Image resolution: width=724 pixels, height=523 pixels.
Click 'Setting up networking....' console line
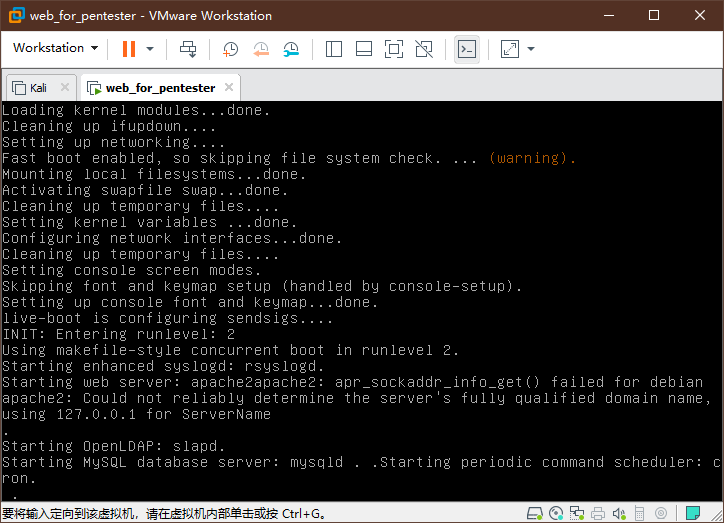tap(114, 142)
